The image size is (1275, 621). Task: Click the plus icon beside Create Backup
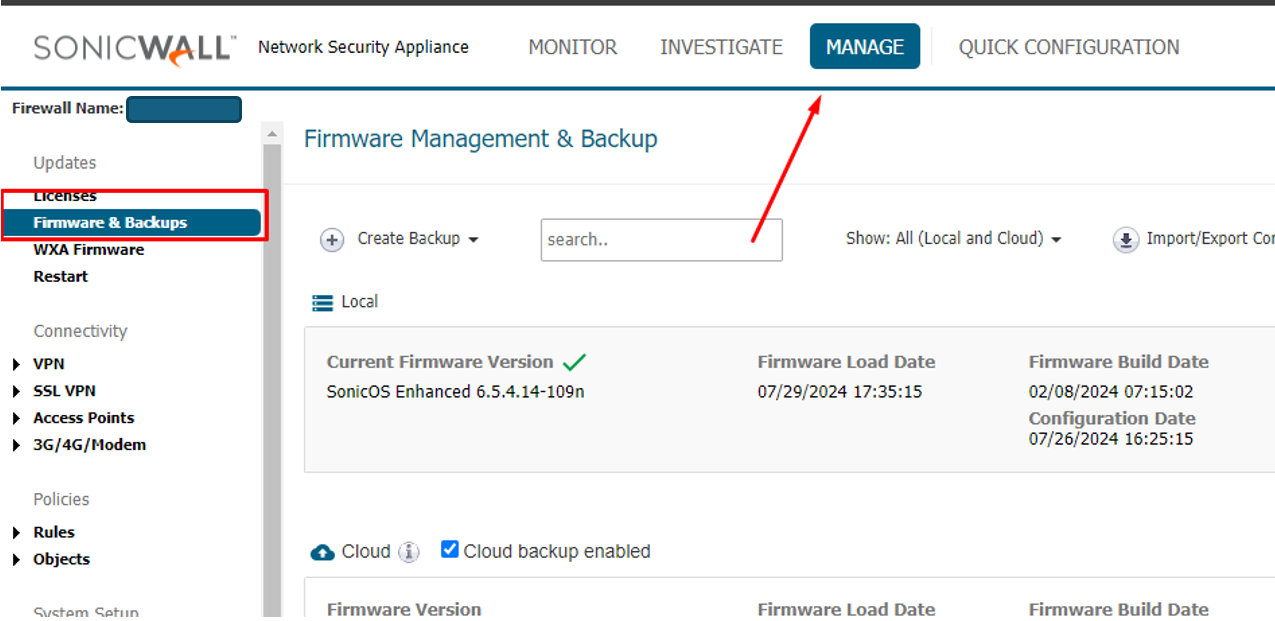click(332, 239)
